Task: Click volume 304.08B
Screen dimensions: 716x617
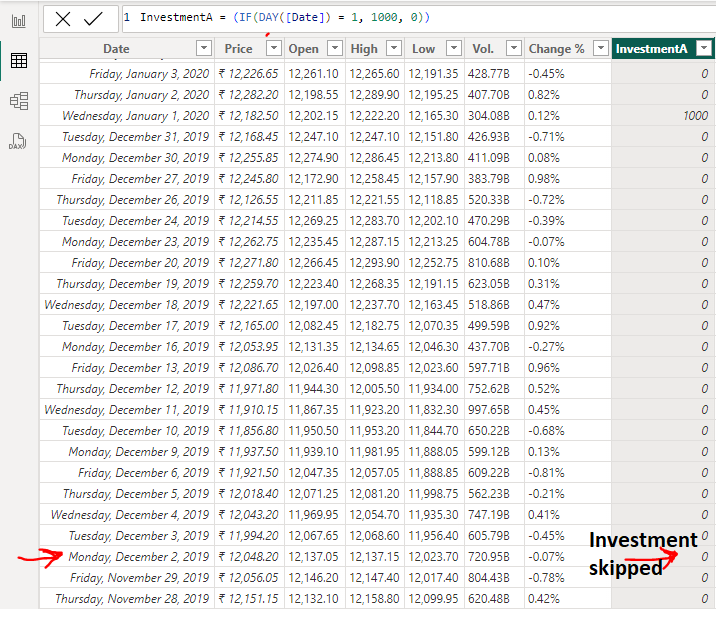Action: tap(489, 116)
